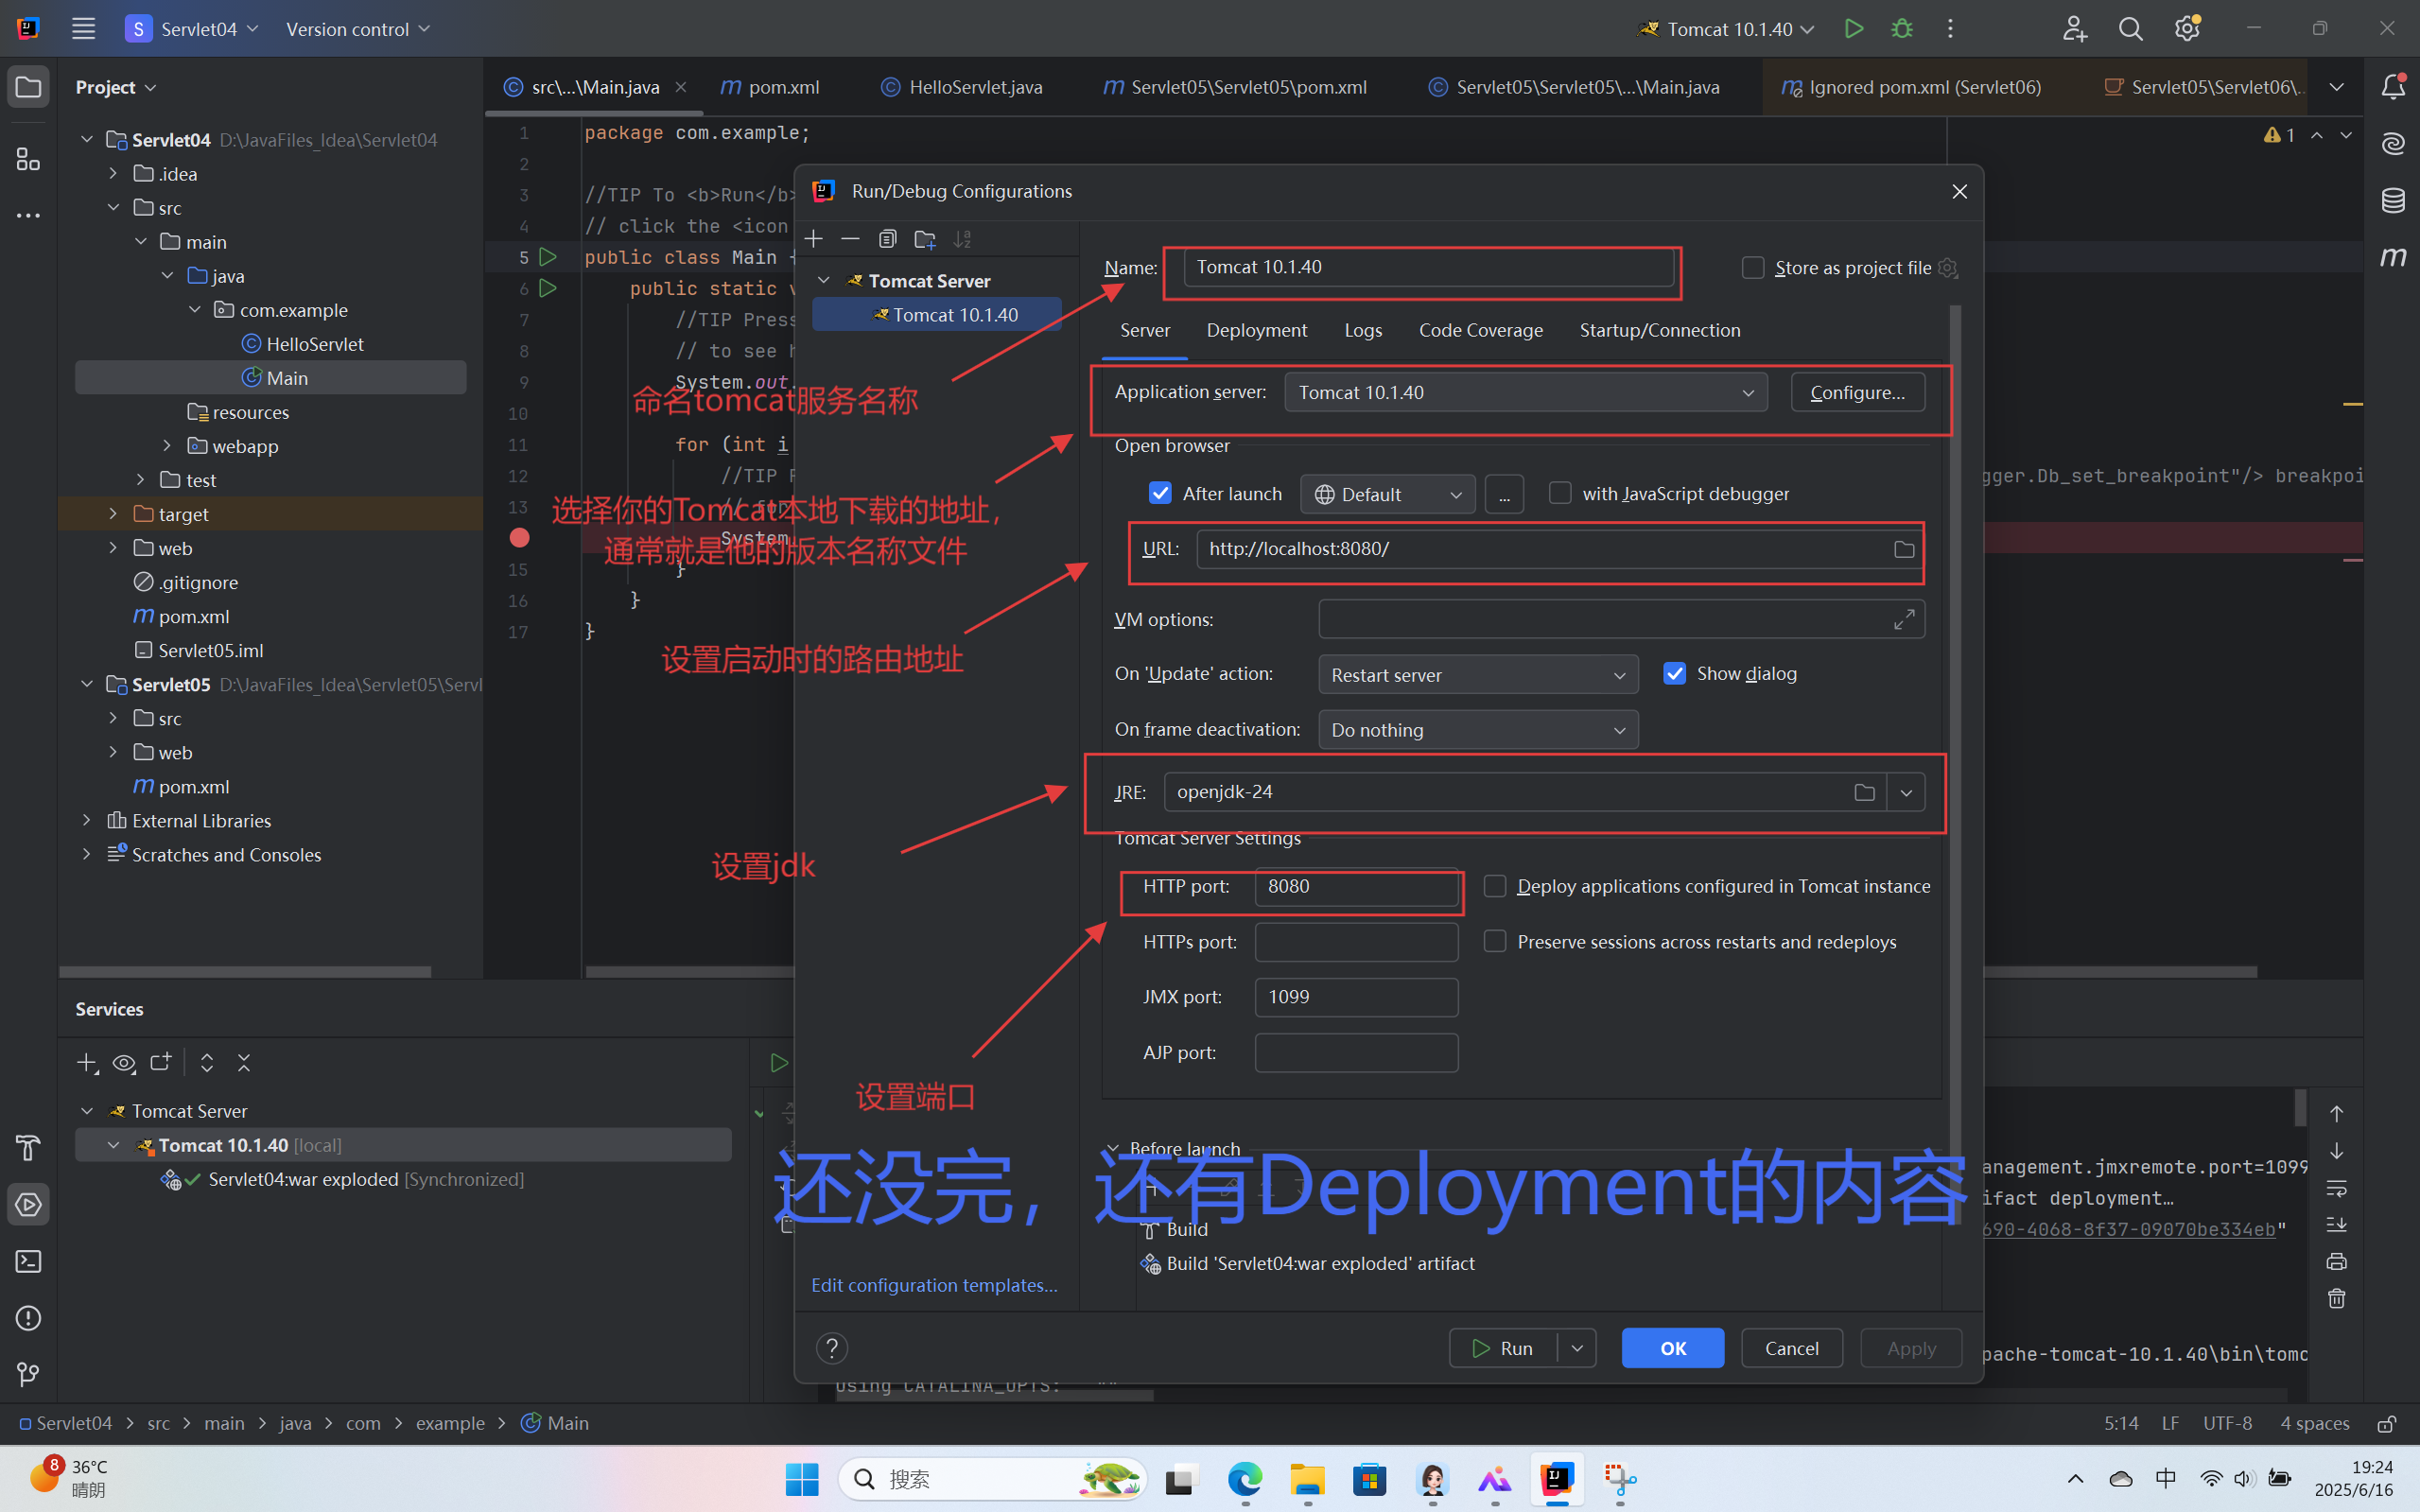Screen dimensions: 2420x1512
Task: Copy the selected configuration using copy icon
Action: point(887,239)
